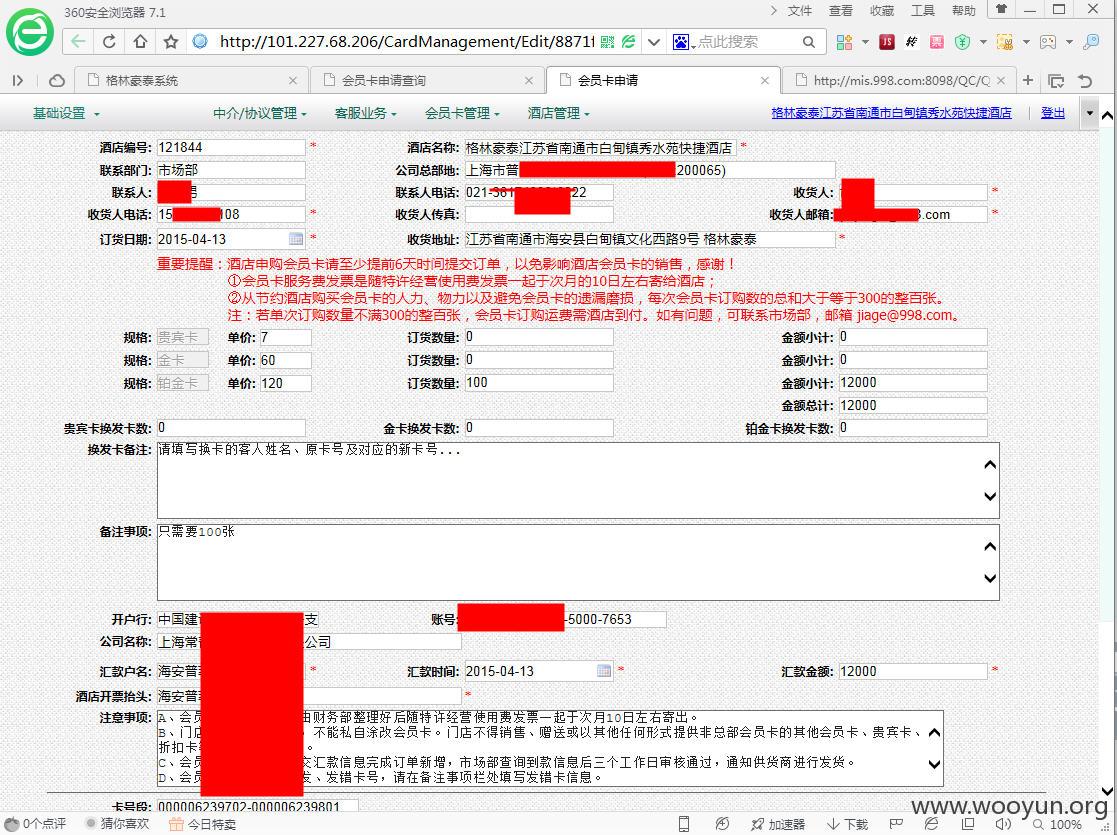Viewport: 1117px width, 835px height.
Task: Click the 加速器 rocket in status bar
Action: pyautogui.click(x=778, y=824)
